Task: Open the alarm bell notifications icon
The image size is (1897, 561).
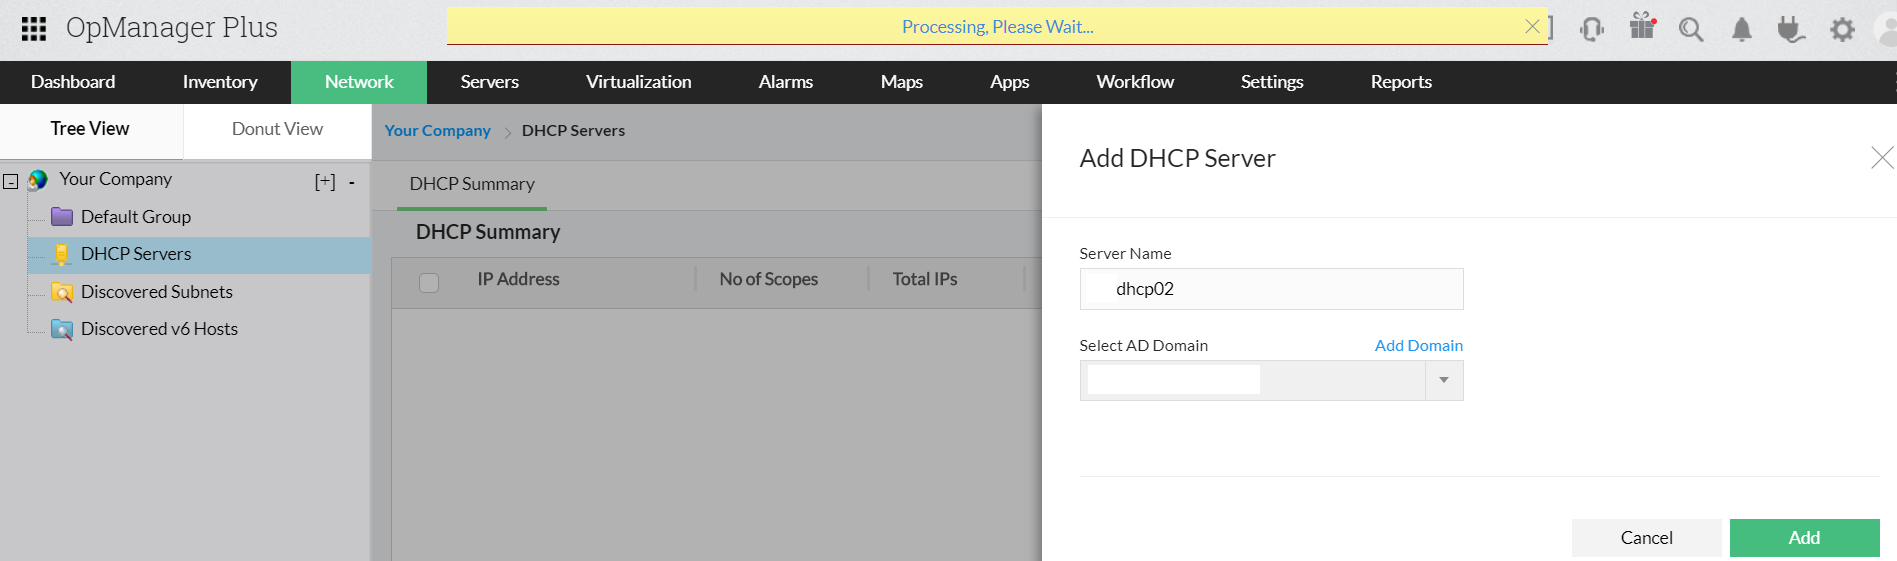Action: pyautogui.click(x=1742, y=30)
